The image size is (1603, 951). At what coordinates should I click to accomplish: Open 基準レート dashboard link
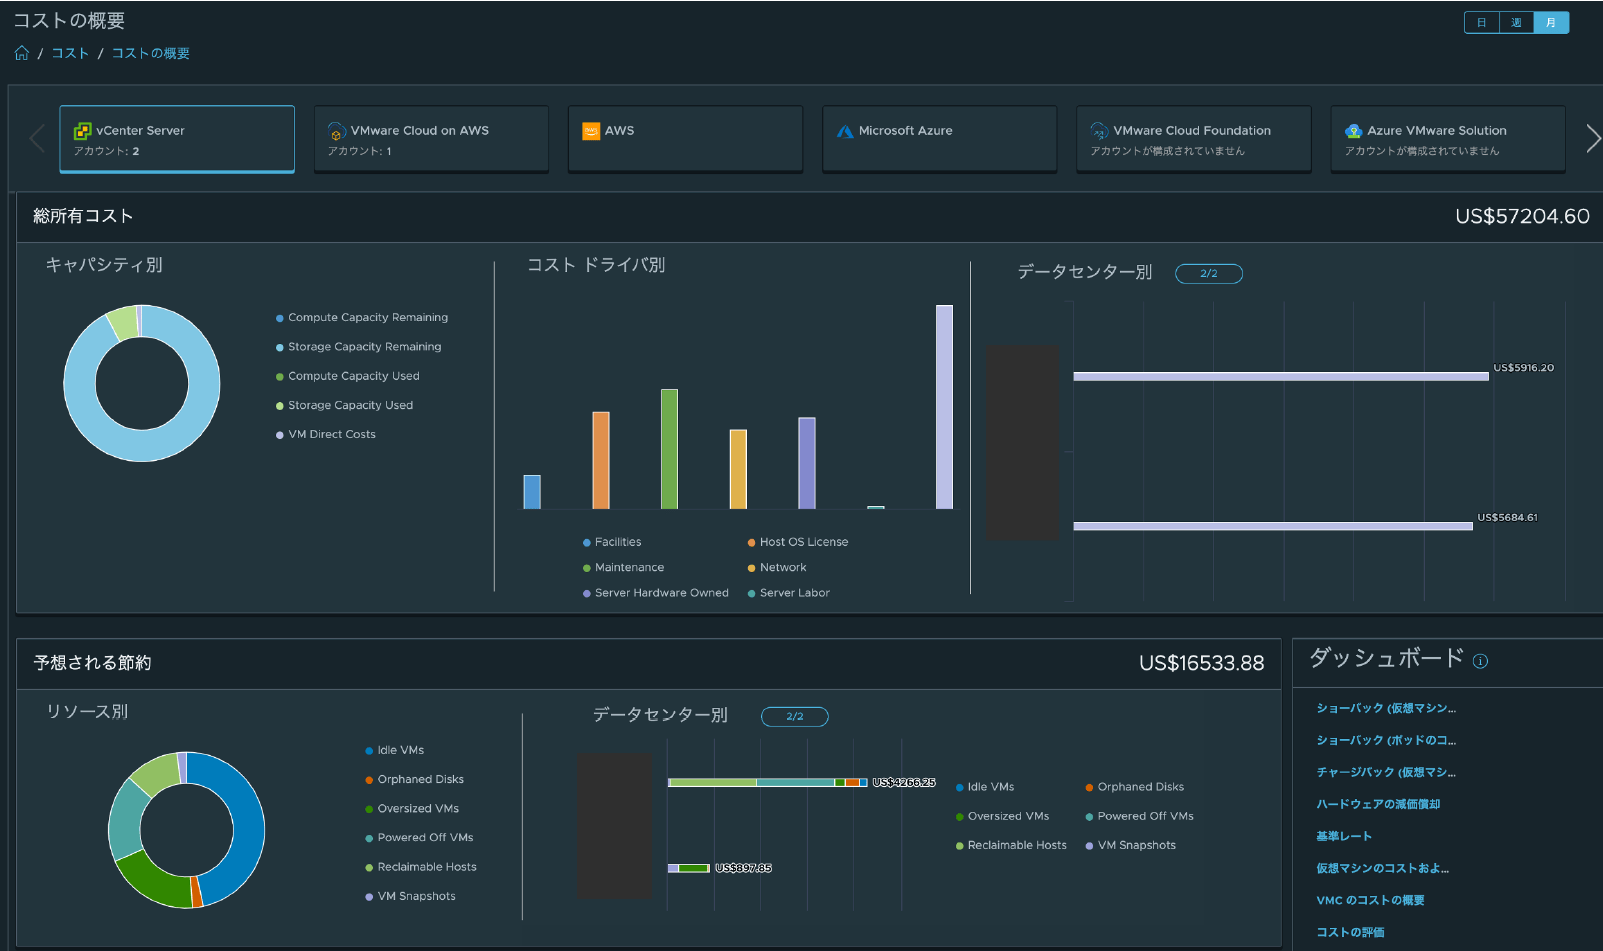tap(1344, 836)
